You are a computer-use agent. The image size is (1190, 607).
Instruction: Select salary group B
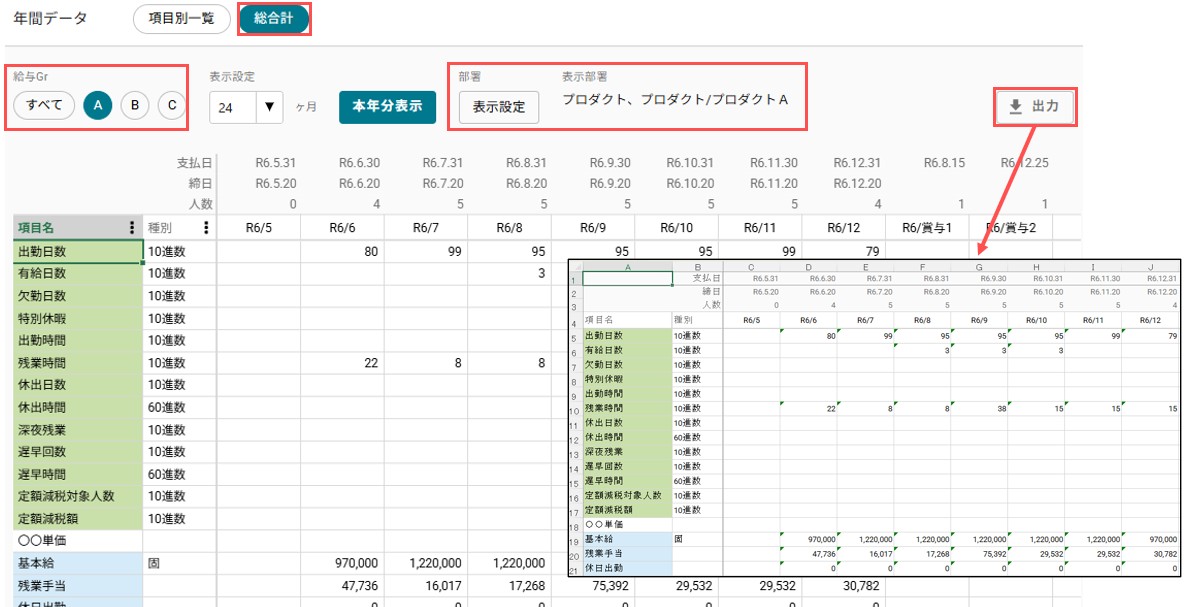(x=134, y=105)
